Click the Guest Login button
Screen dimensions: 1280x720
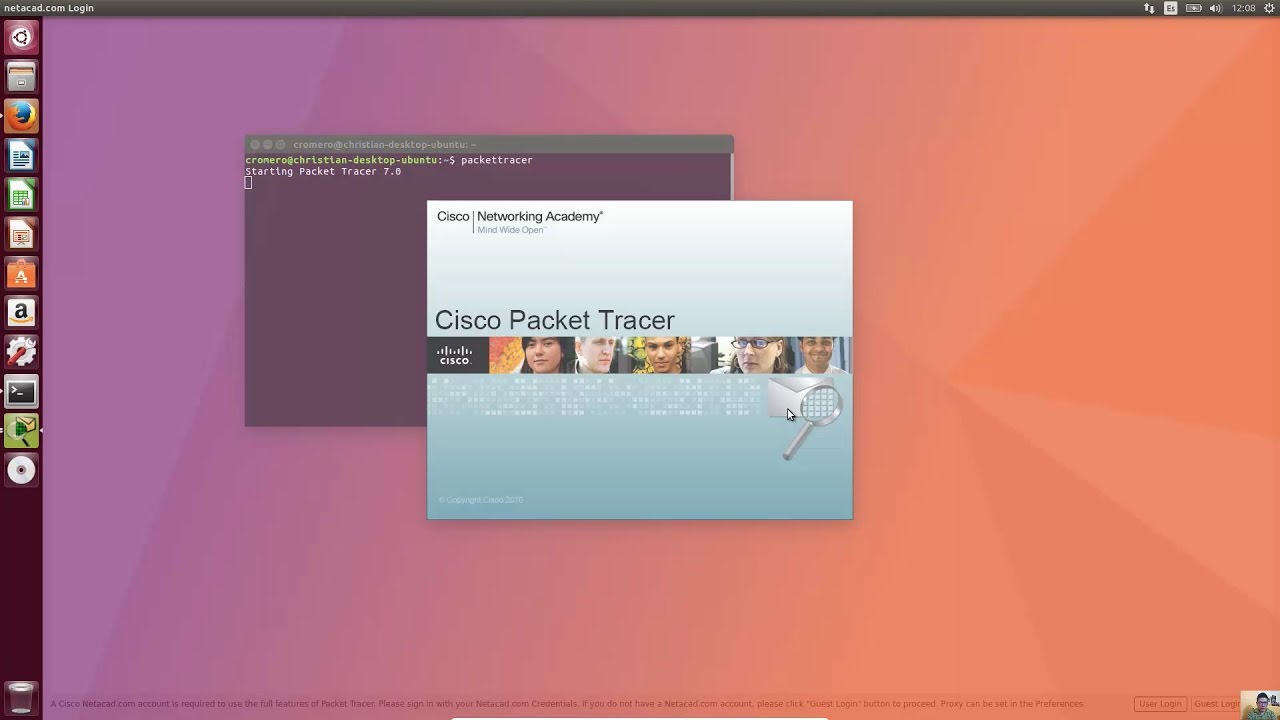click(1216, 704)
